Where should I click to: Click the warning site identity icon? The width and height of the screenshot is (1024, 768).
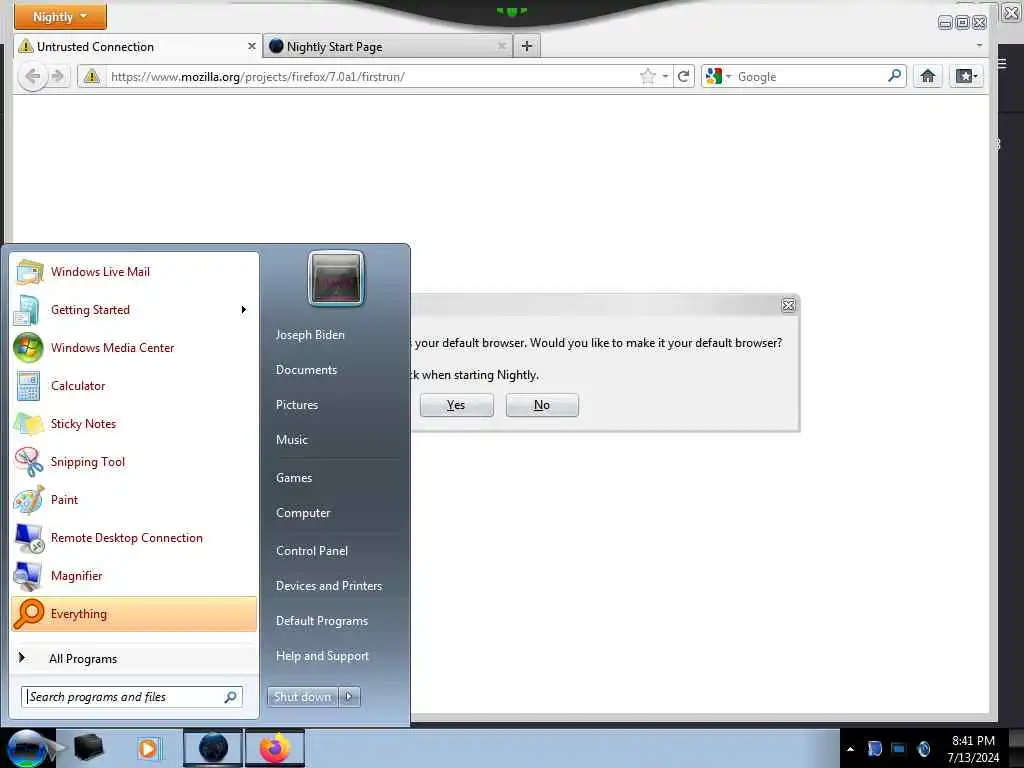(92, 76)
